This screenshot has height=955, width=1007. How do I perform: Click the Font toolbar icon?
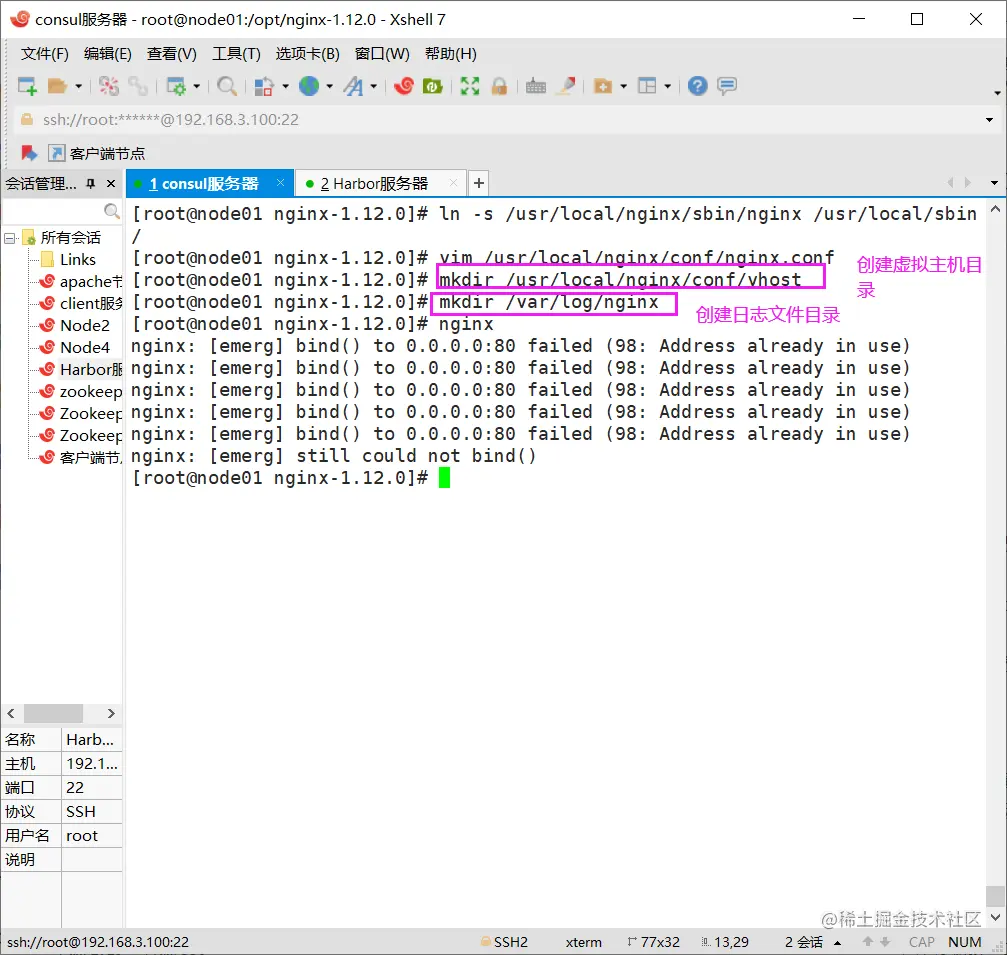pyautogui.click(x=353, y=86)
